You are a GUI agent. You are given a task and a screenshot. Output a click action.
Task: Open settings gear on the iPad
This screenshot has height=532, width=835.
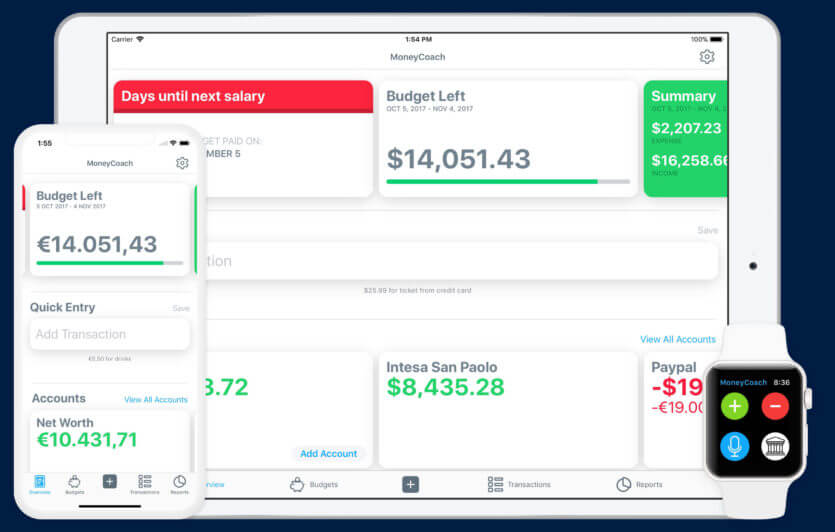(x=707, y=57)
